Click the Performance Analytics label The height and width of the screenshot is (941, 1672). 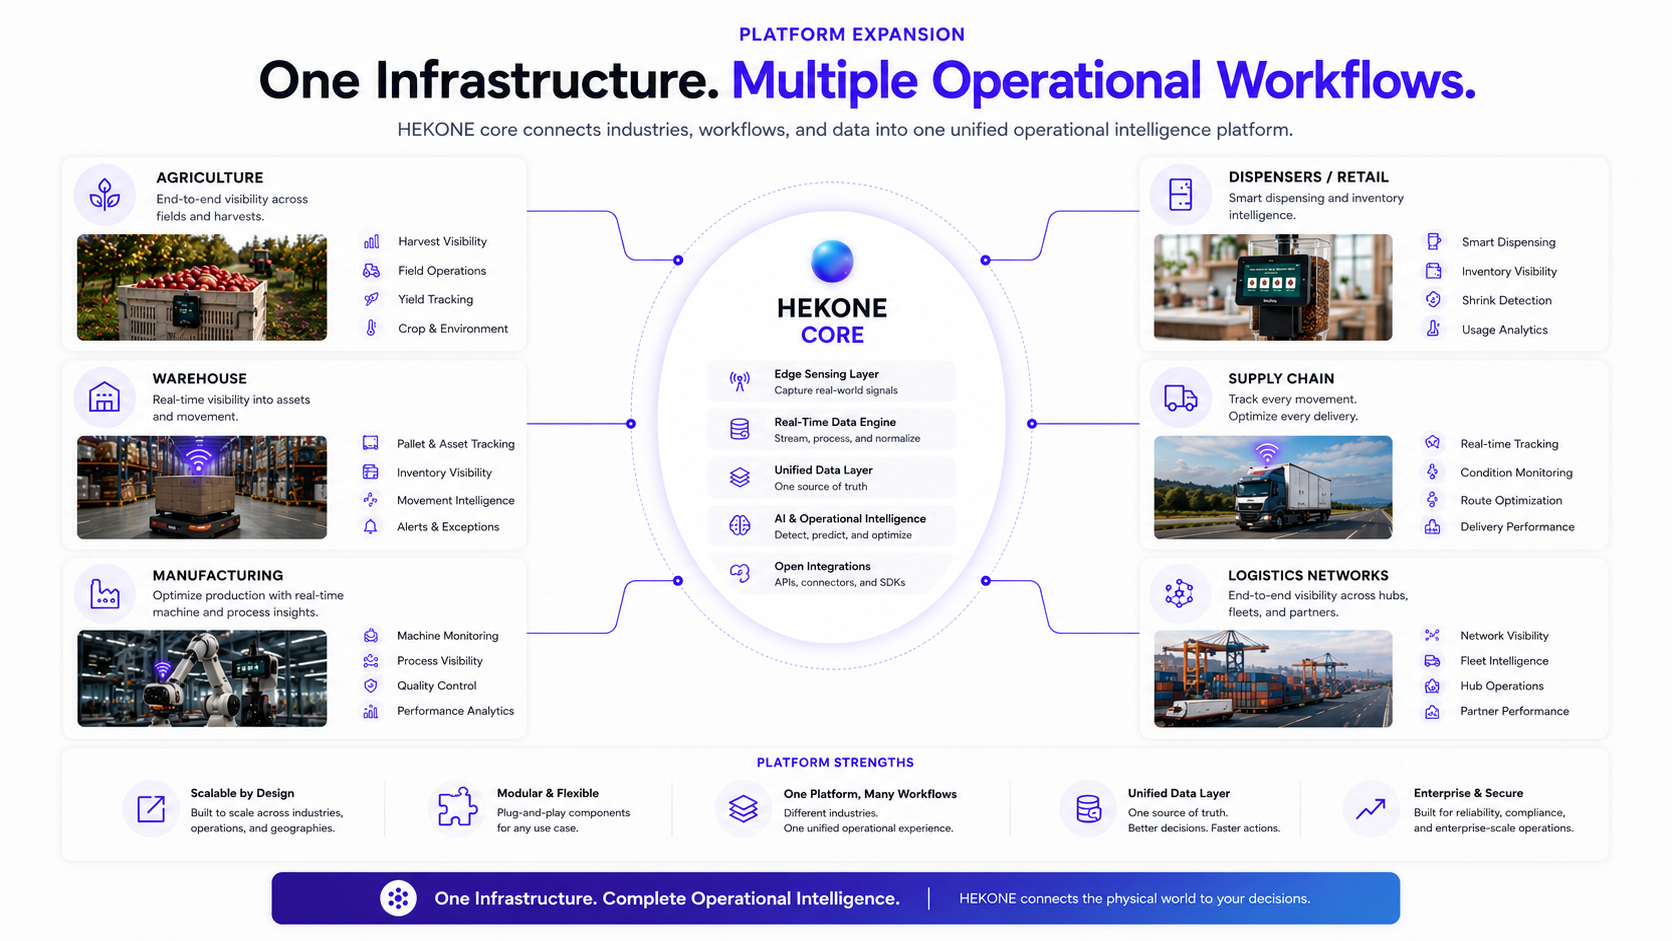click(x=455, y=711)
